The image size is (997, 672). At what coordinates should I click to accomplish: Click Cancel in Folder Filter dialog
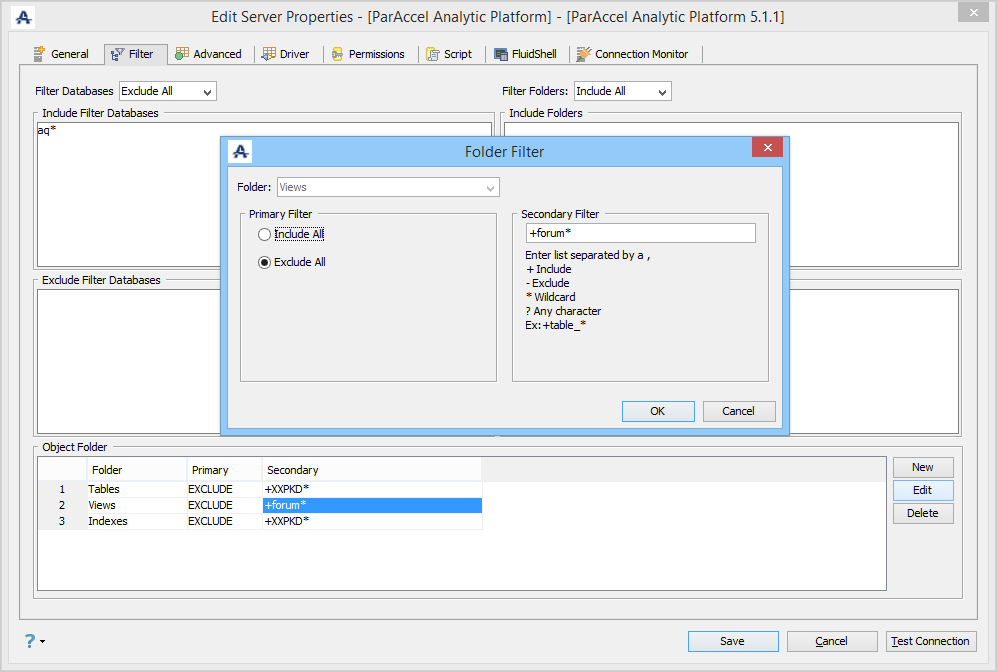coord(739,411)
